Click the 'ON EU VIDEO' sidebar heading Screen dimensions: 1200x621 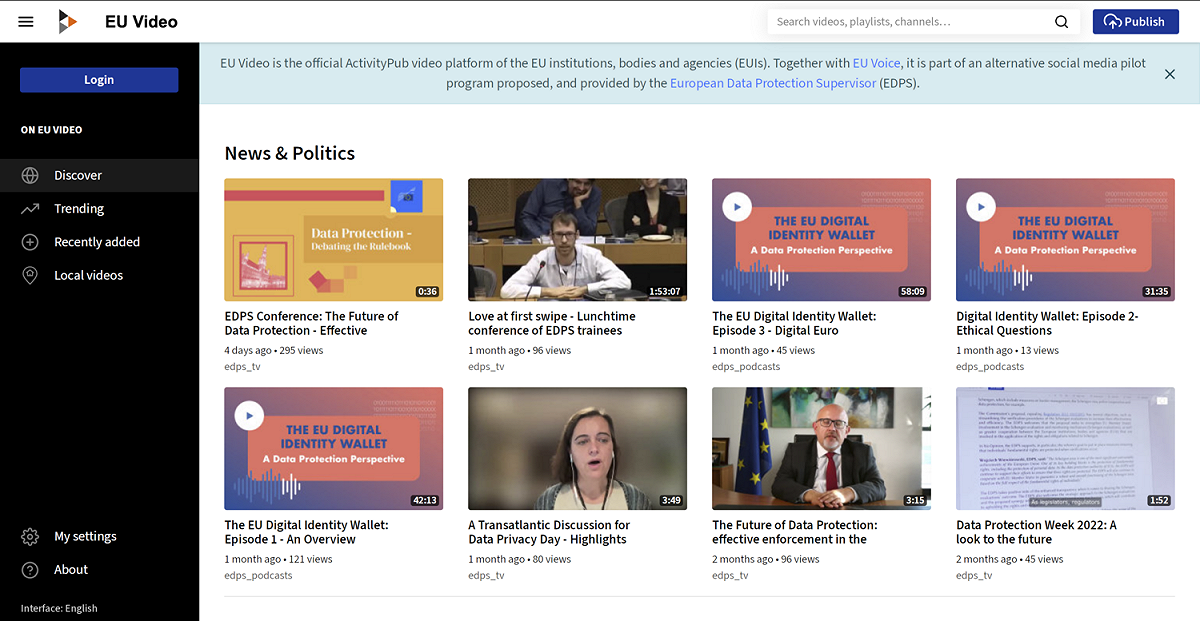(51, 130)
